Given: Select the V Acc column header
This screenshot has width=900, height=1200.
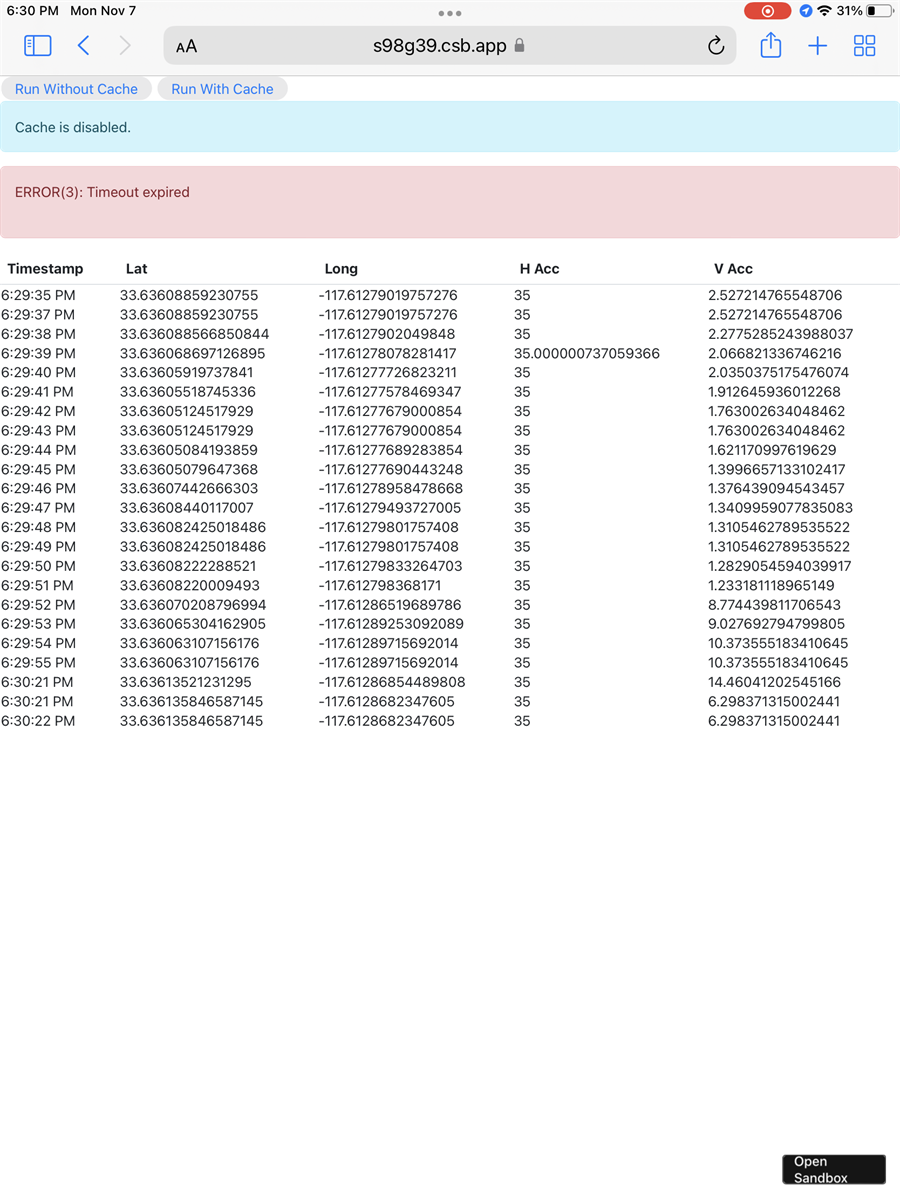Looking at the screenshot, I should 733,269.
